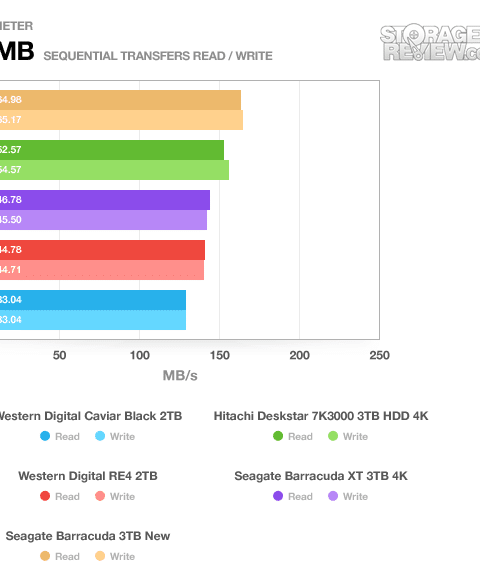Click the Write label under Western Digital RE4
Viewport: 480px width, 580px height.
122,496
